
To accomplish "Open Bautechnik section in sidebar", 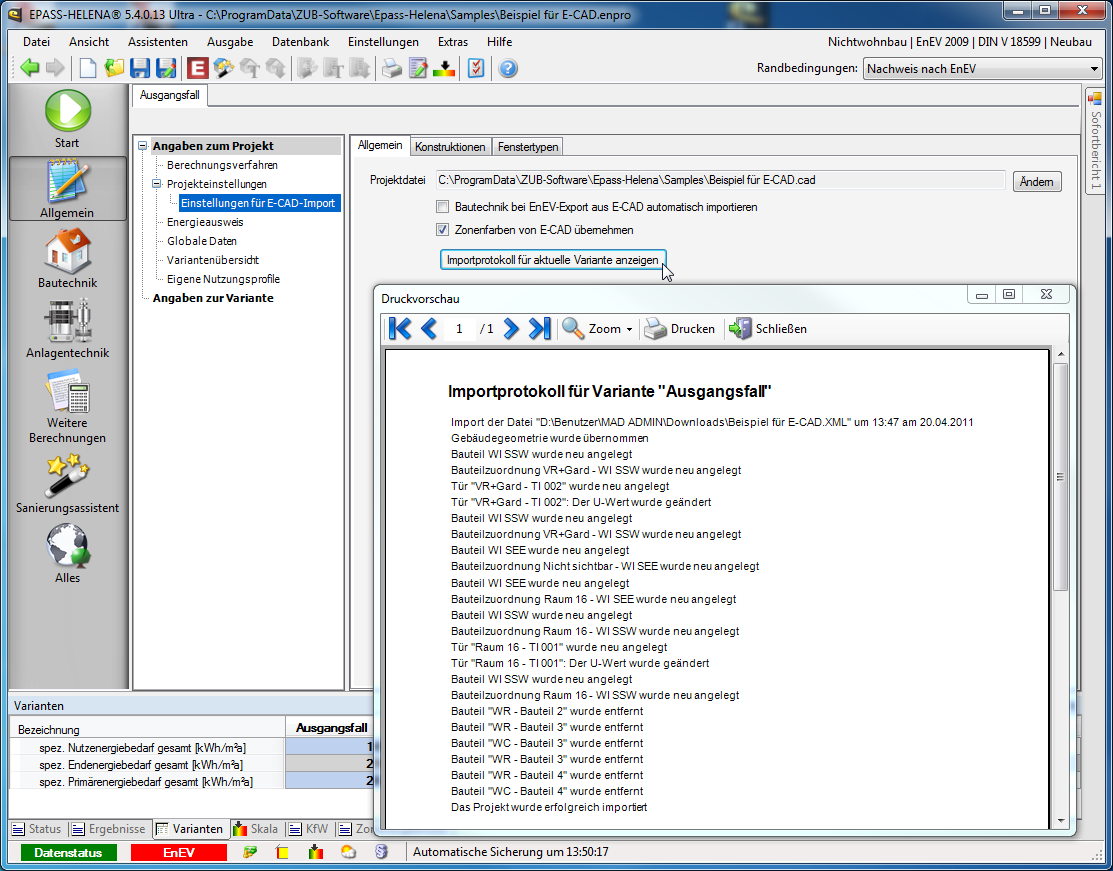I will pyautogui.click(x=67, y=258).
